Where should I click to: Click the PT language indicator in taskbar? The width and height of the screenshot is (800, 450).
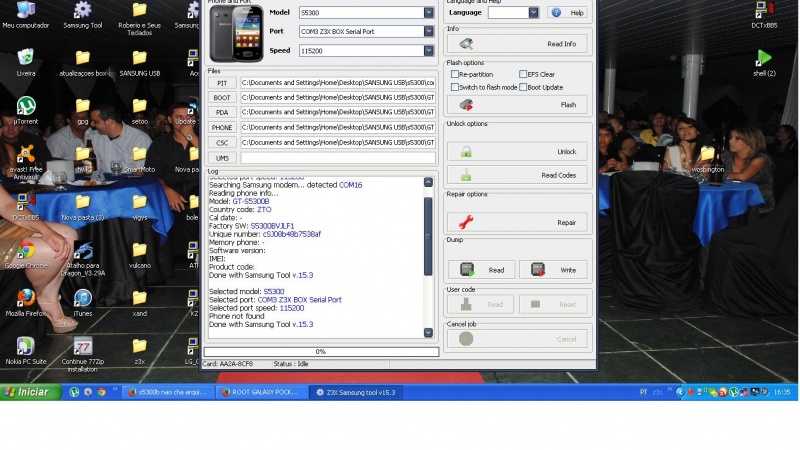point(643,392)
